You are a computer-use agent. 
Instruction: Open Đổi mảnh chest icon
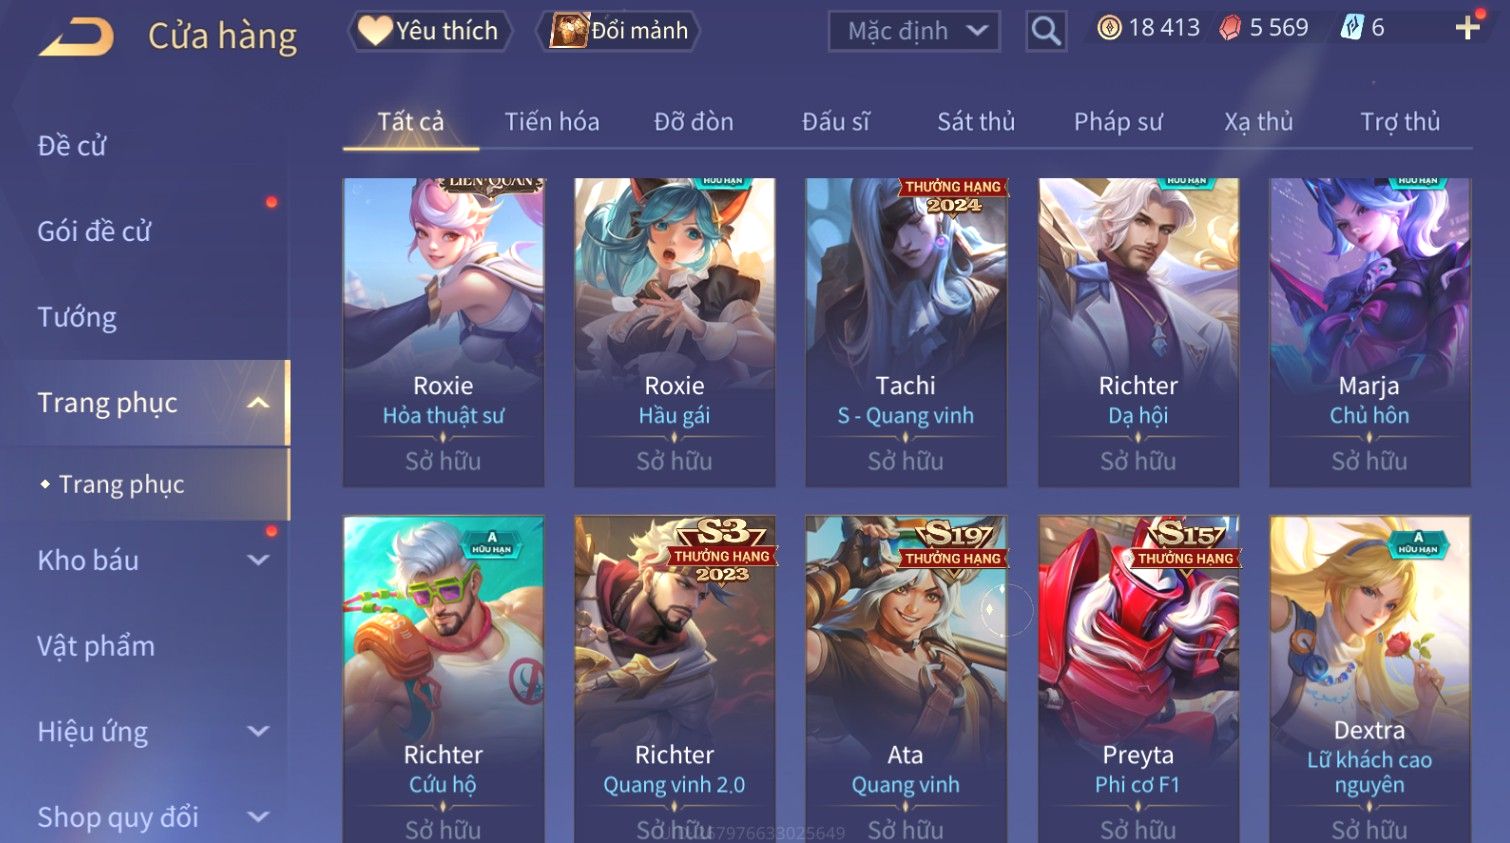click(x=619, y=31)
